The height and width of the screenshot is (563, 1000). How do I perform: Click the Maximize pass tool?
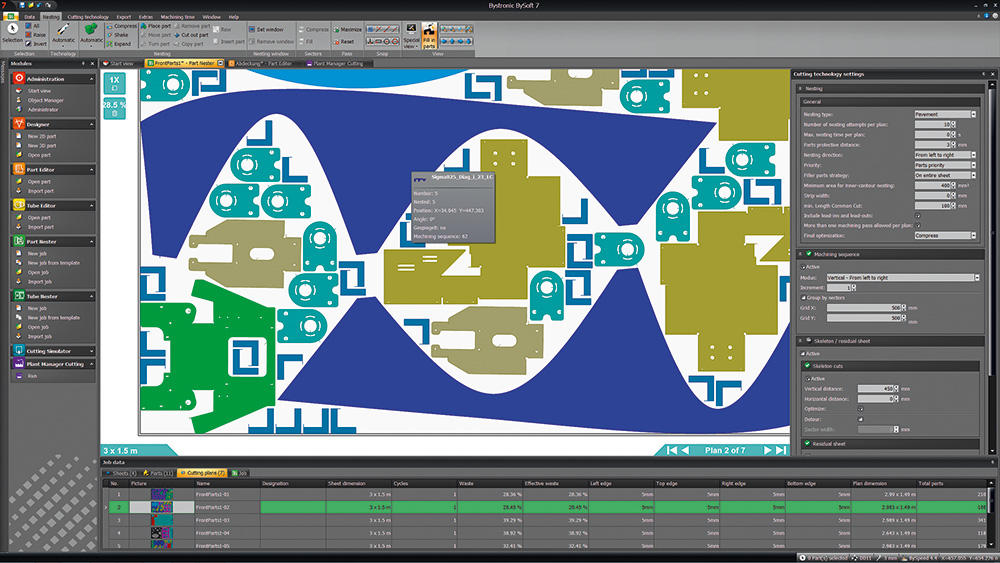(x=348, y=29)
